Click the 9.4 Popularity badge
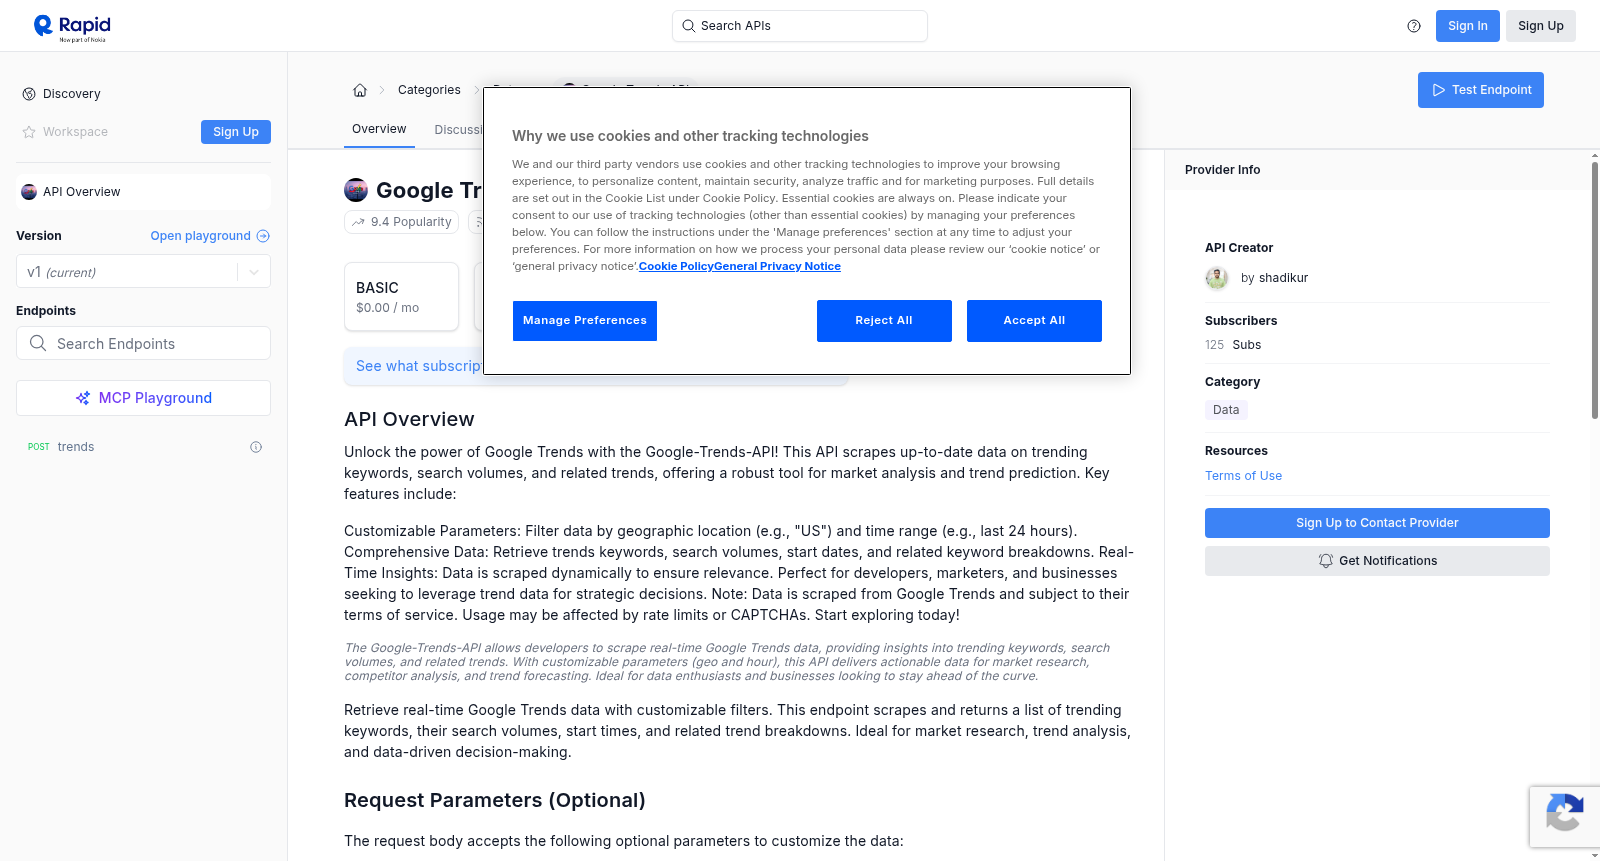Image resolution: width=1600 pixels, height=861 pixels. click(401, 222)
